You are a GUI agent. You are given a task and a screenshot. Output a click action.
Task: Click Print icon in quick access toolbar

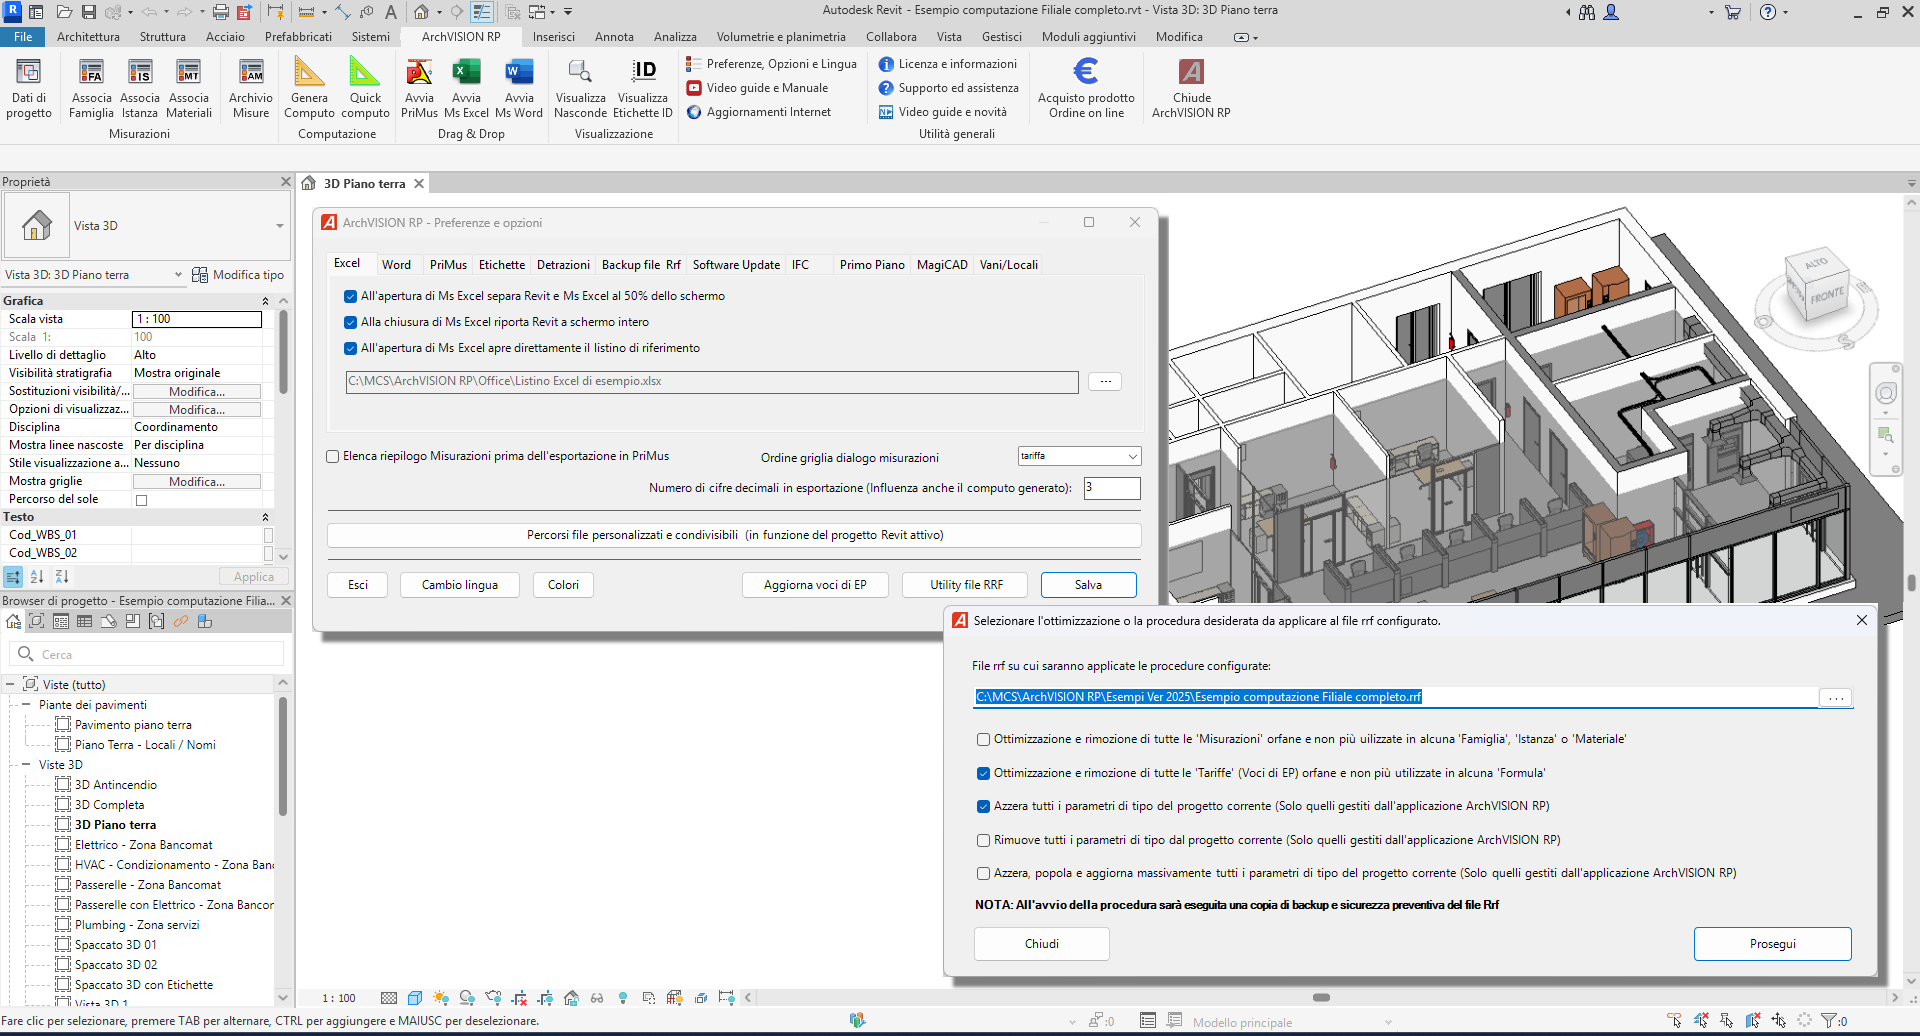[x=220, y=12]
